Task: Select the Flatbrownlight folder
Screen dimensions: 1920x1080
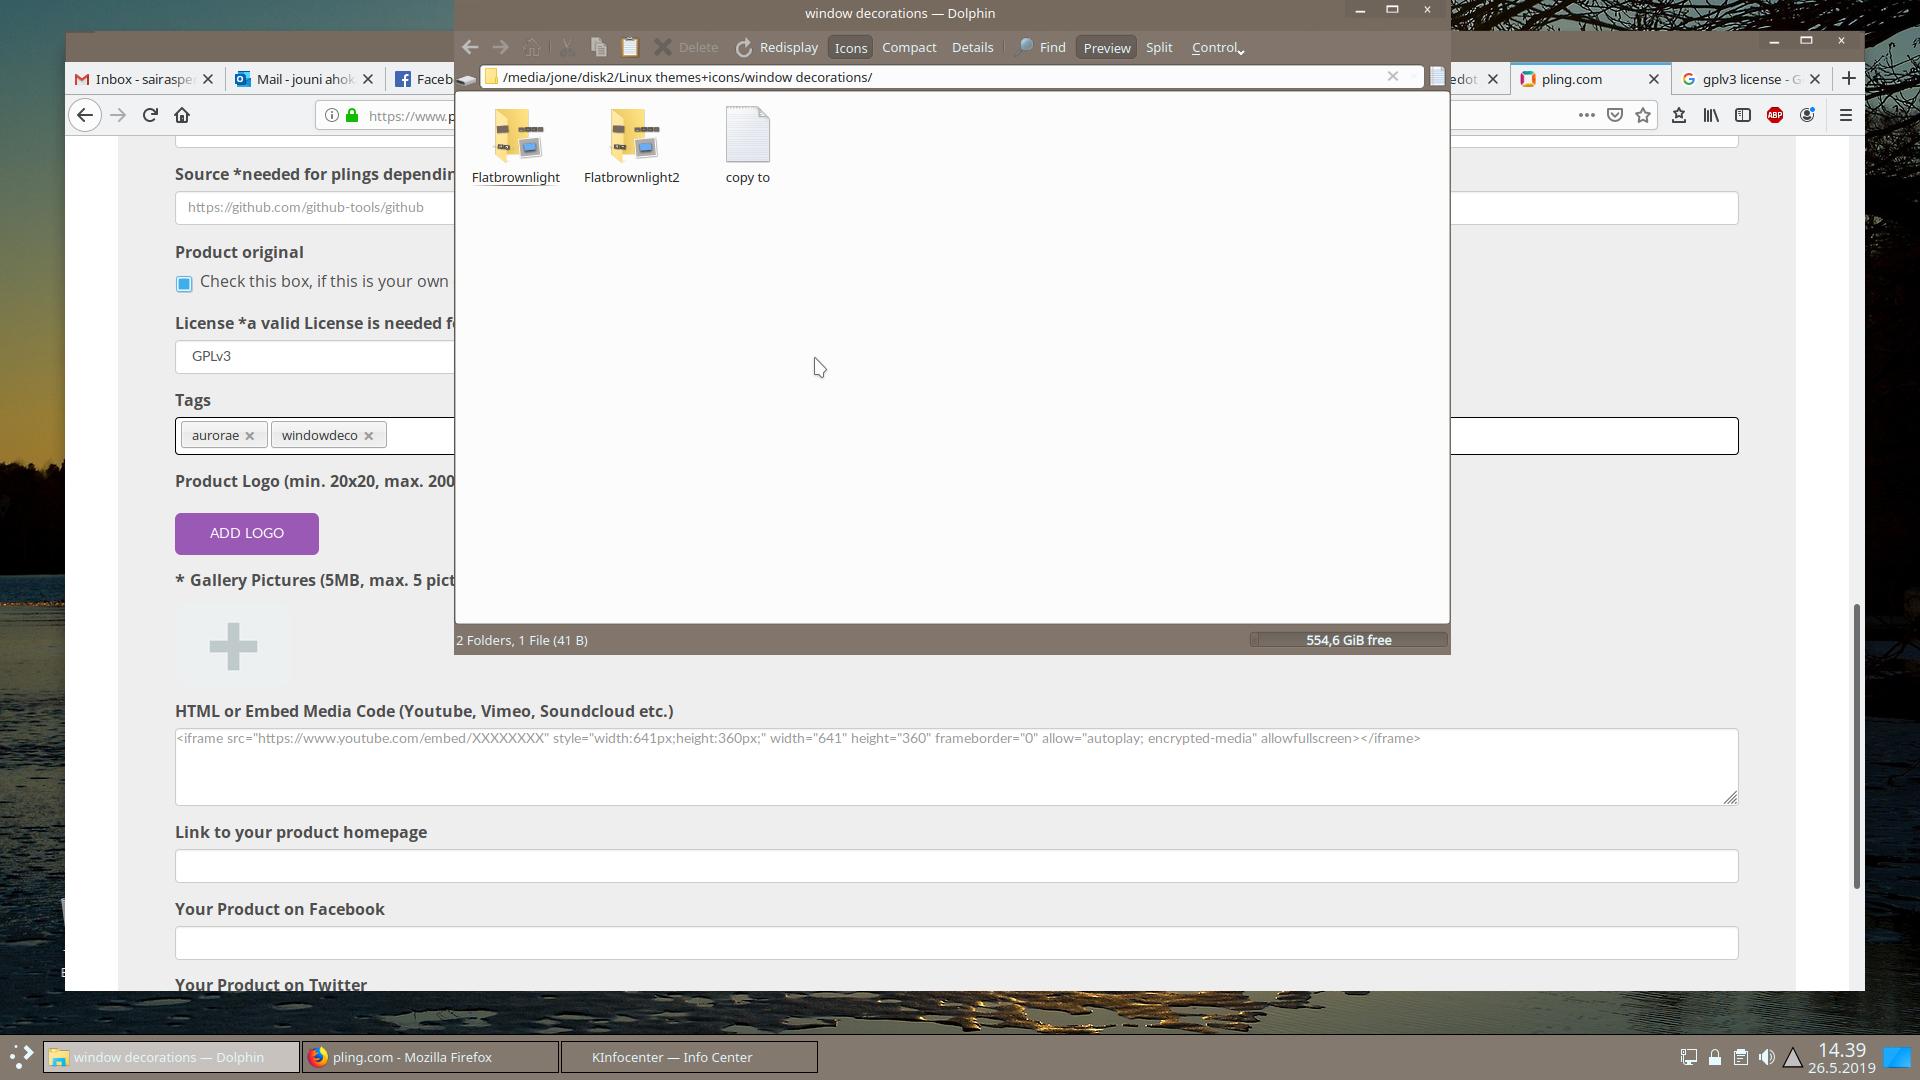Action: [x=516, y=146]
